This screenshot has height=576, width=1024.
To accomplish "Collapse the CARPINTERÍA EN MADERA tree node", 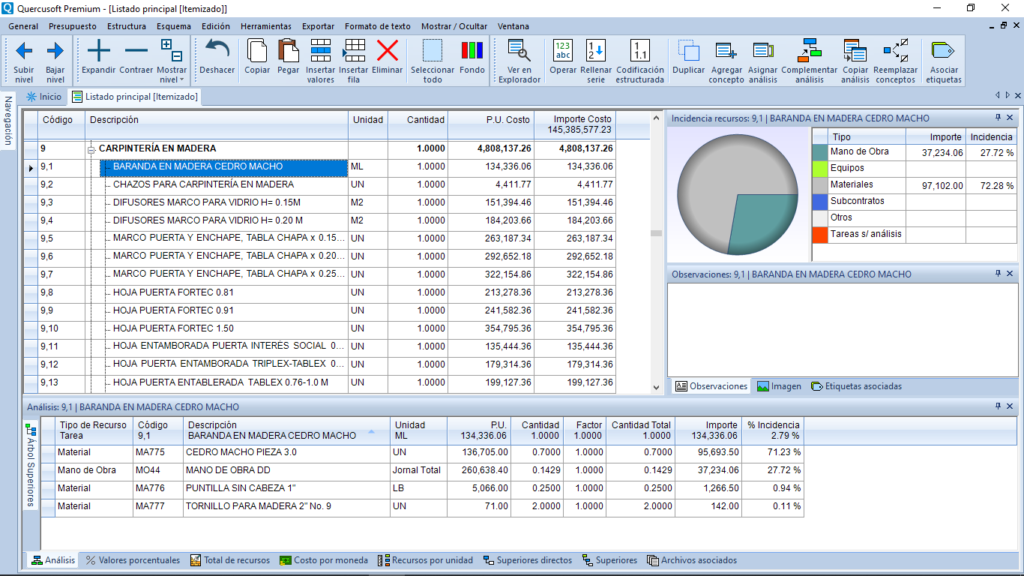I will (x=91, y=150).
